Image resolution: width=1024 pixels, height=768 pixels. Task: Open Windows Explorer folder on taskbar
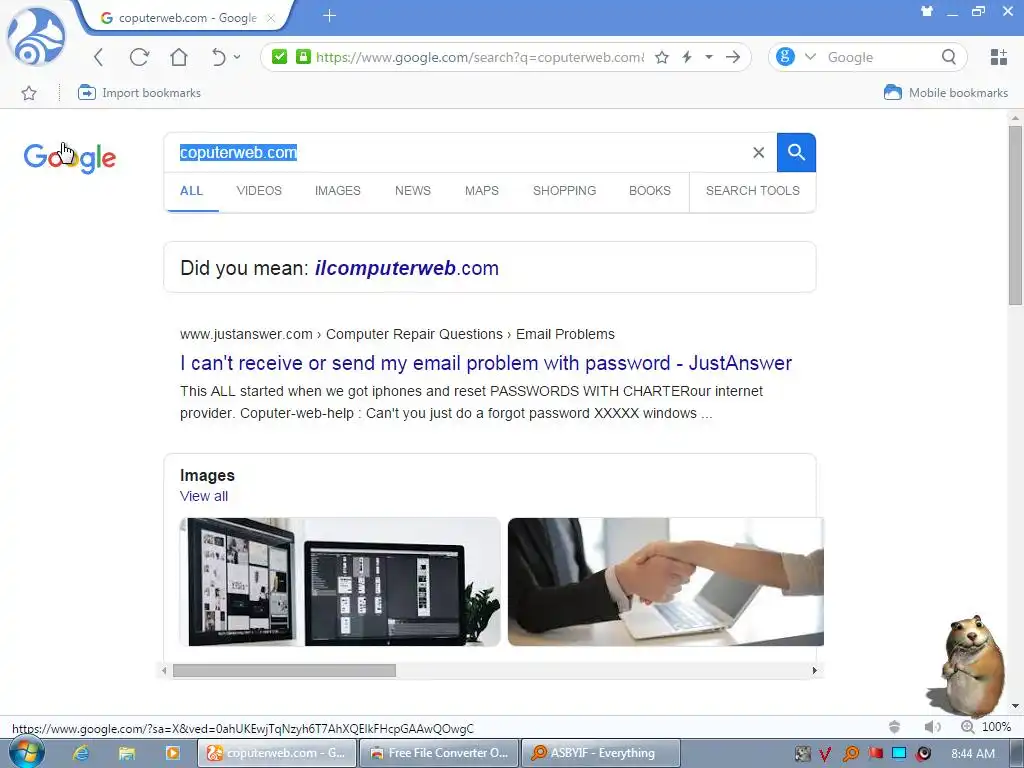coord(127,753)
